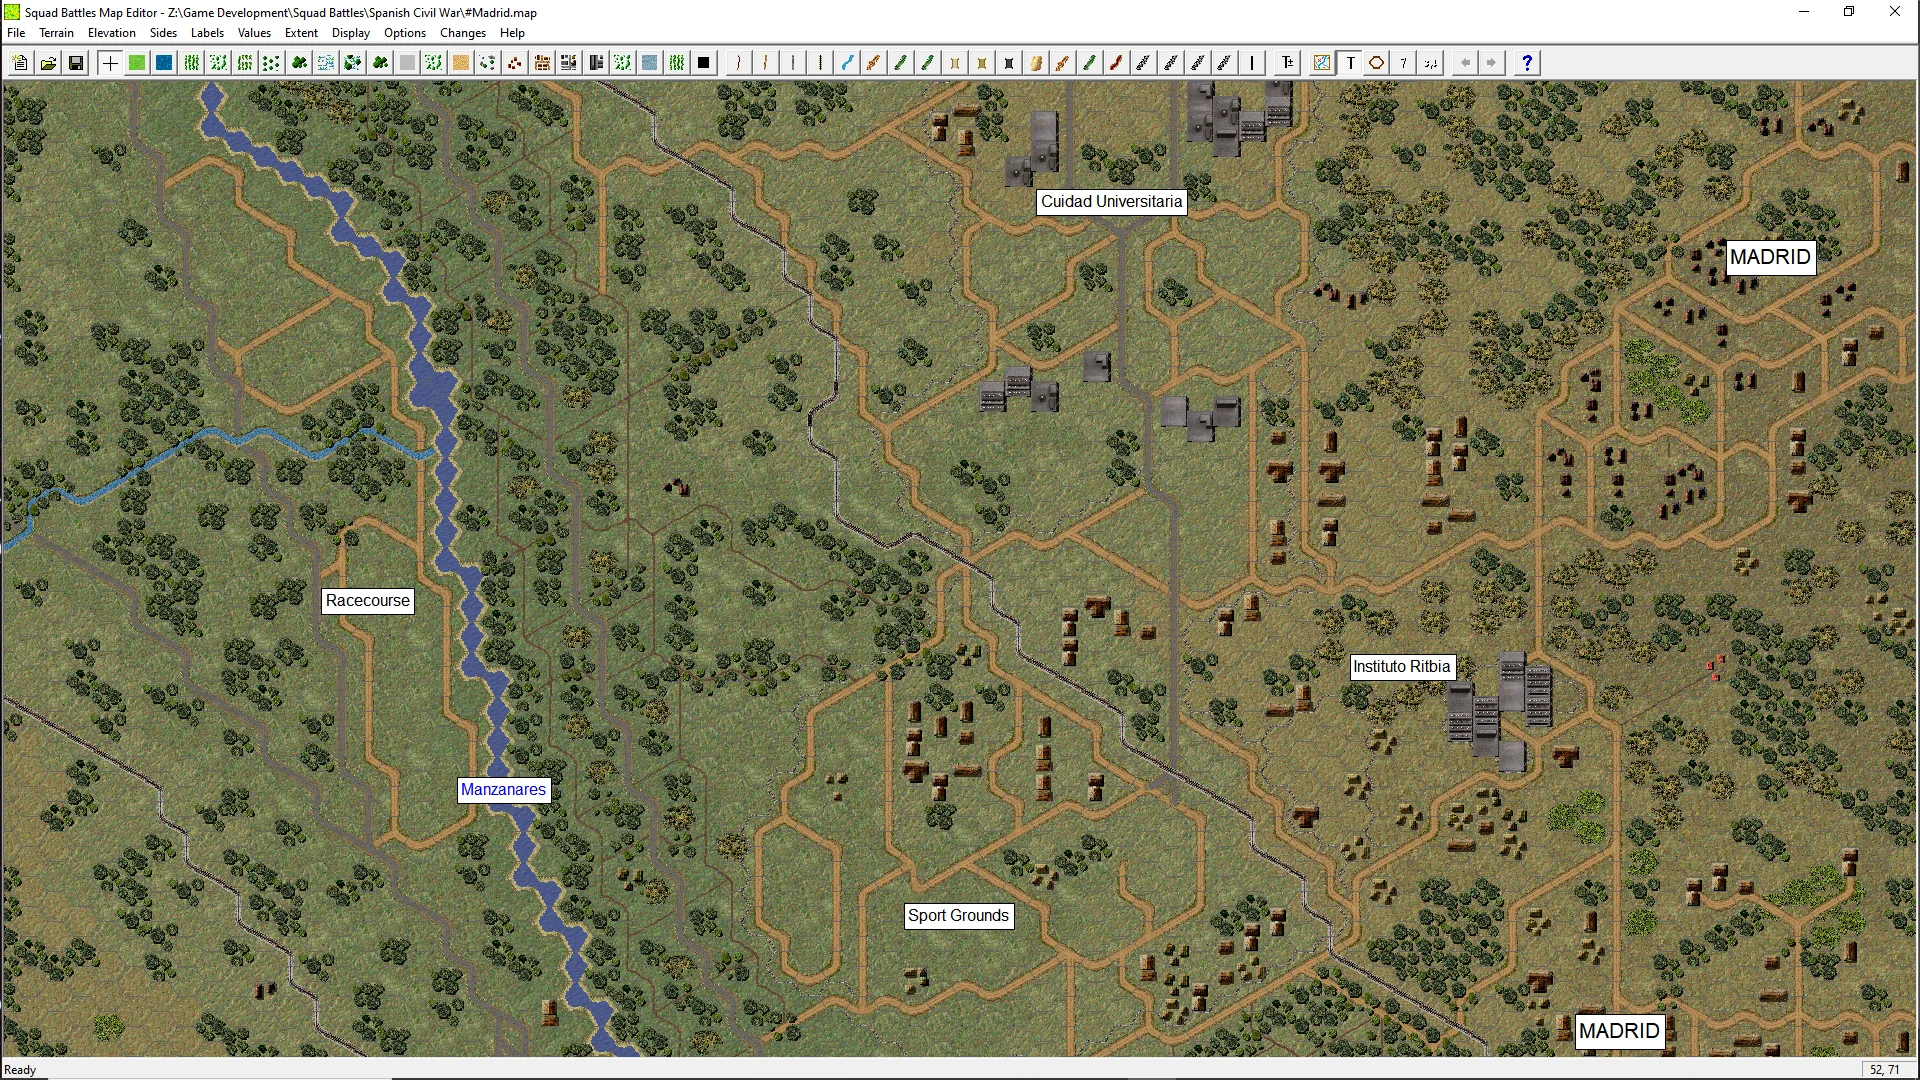
Task: Select the solid black terrain tool
Action: point(704,63)
